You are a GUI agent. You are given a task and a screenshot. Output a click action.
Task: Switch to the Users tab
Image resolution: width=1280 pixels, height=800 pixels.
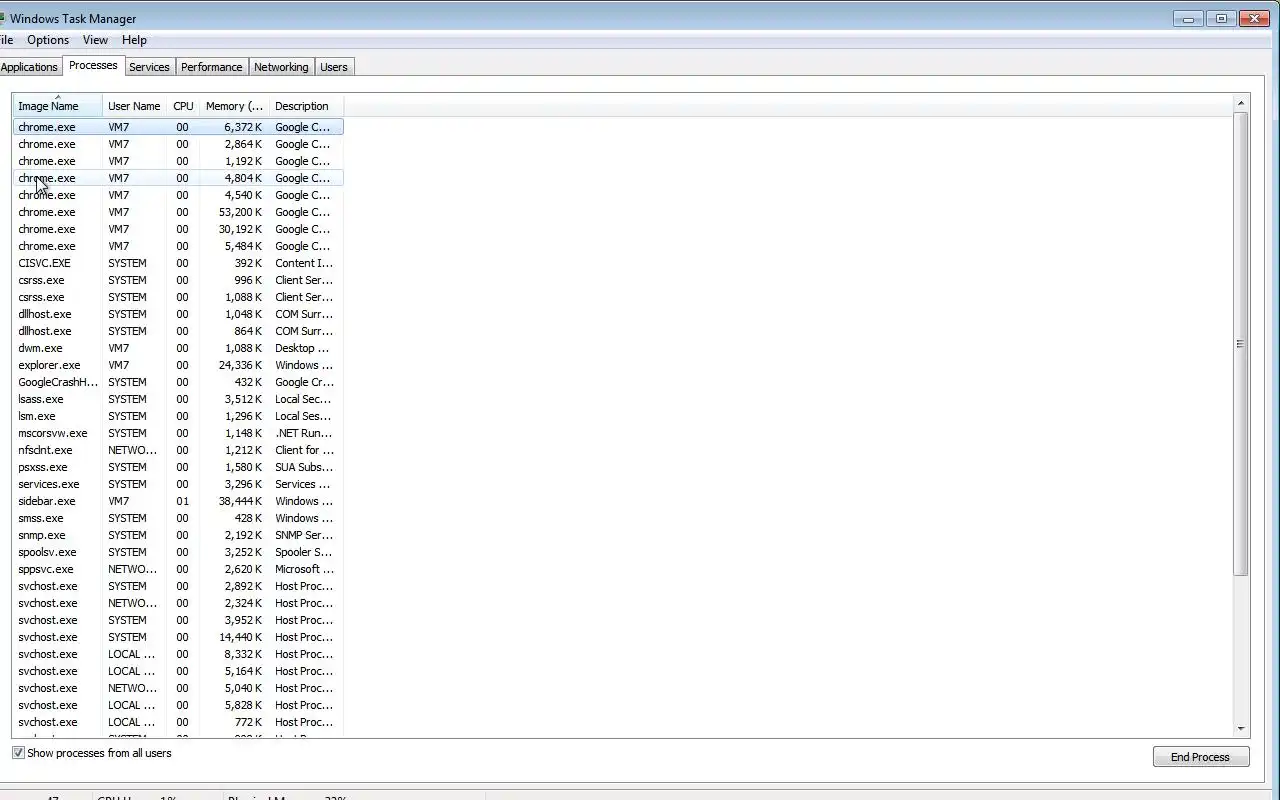pyautogui.click(x=334, y=67)
